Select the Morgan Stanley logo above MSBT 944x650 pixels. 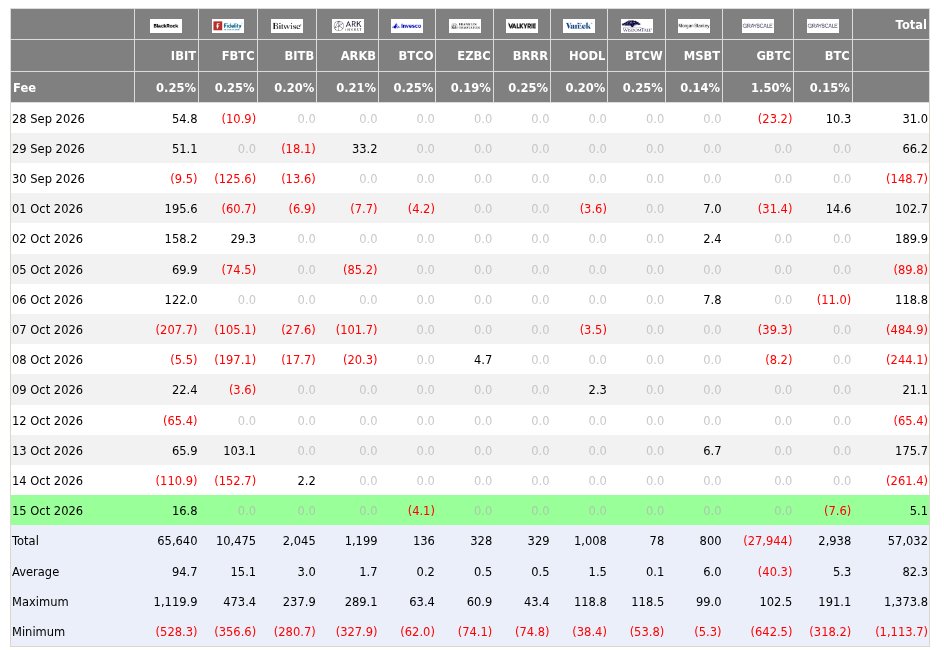pos(694,26)
